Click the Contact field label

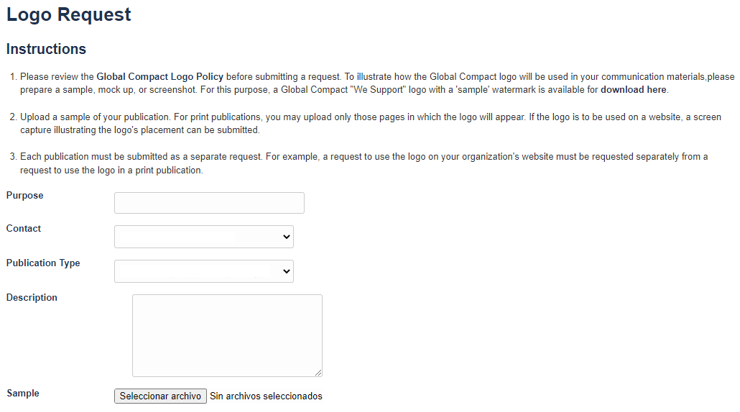[x=24, y=228]
